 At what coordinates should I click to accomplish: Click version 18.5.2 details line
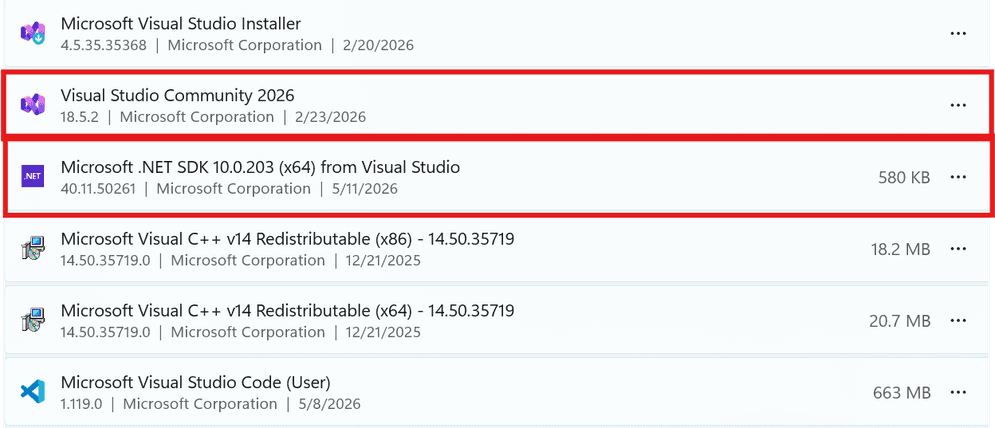213,117
